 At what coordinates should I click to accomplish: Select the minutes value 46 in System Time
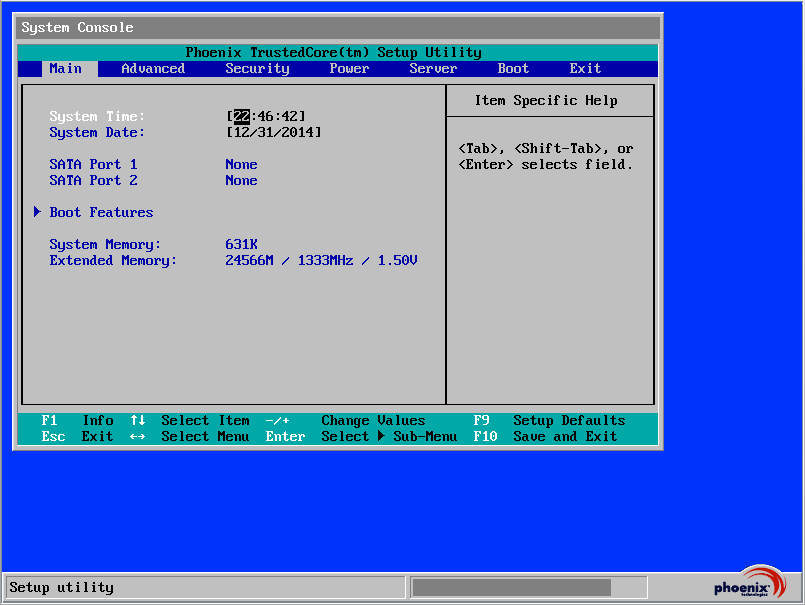[265, 117]
